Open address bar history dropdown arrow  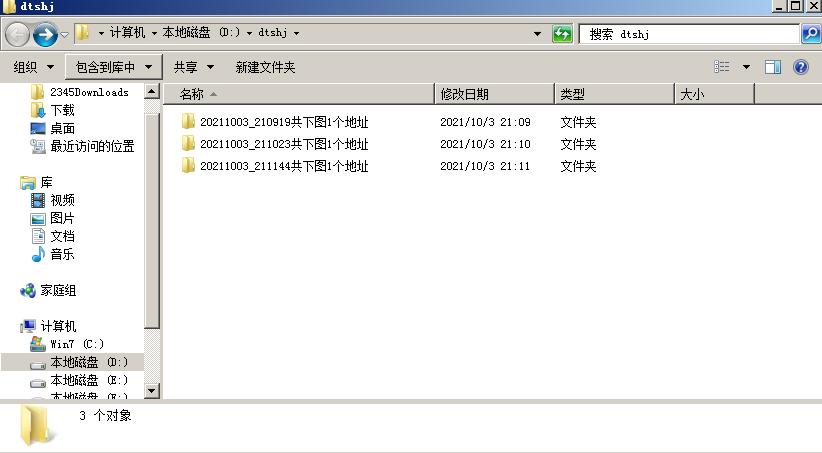click(x=537, y=34)
